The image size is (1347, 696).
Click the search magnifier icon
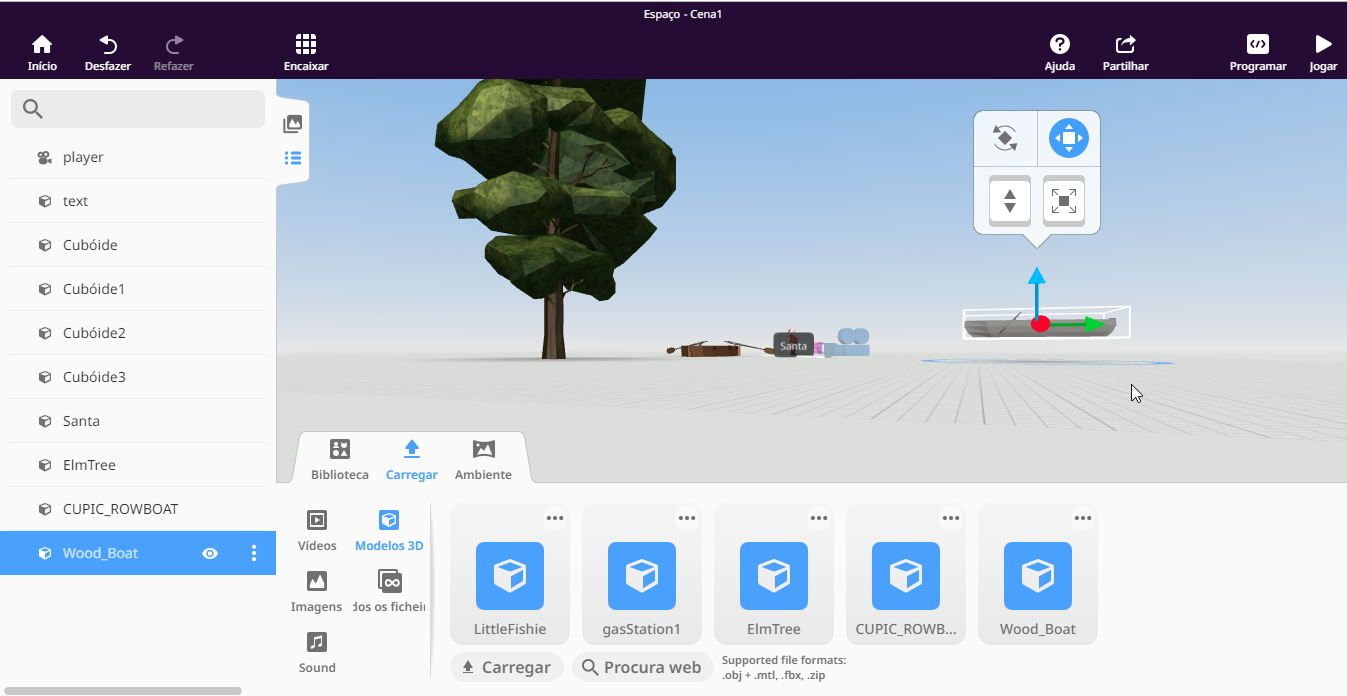[33, 109]
